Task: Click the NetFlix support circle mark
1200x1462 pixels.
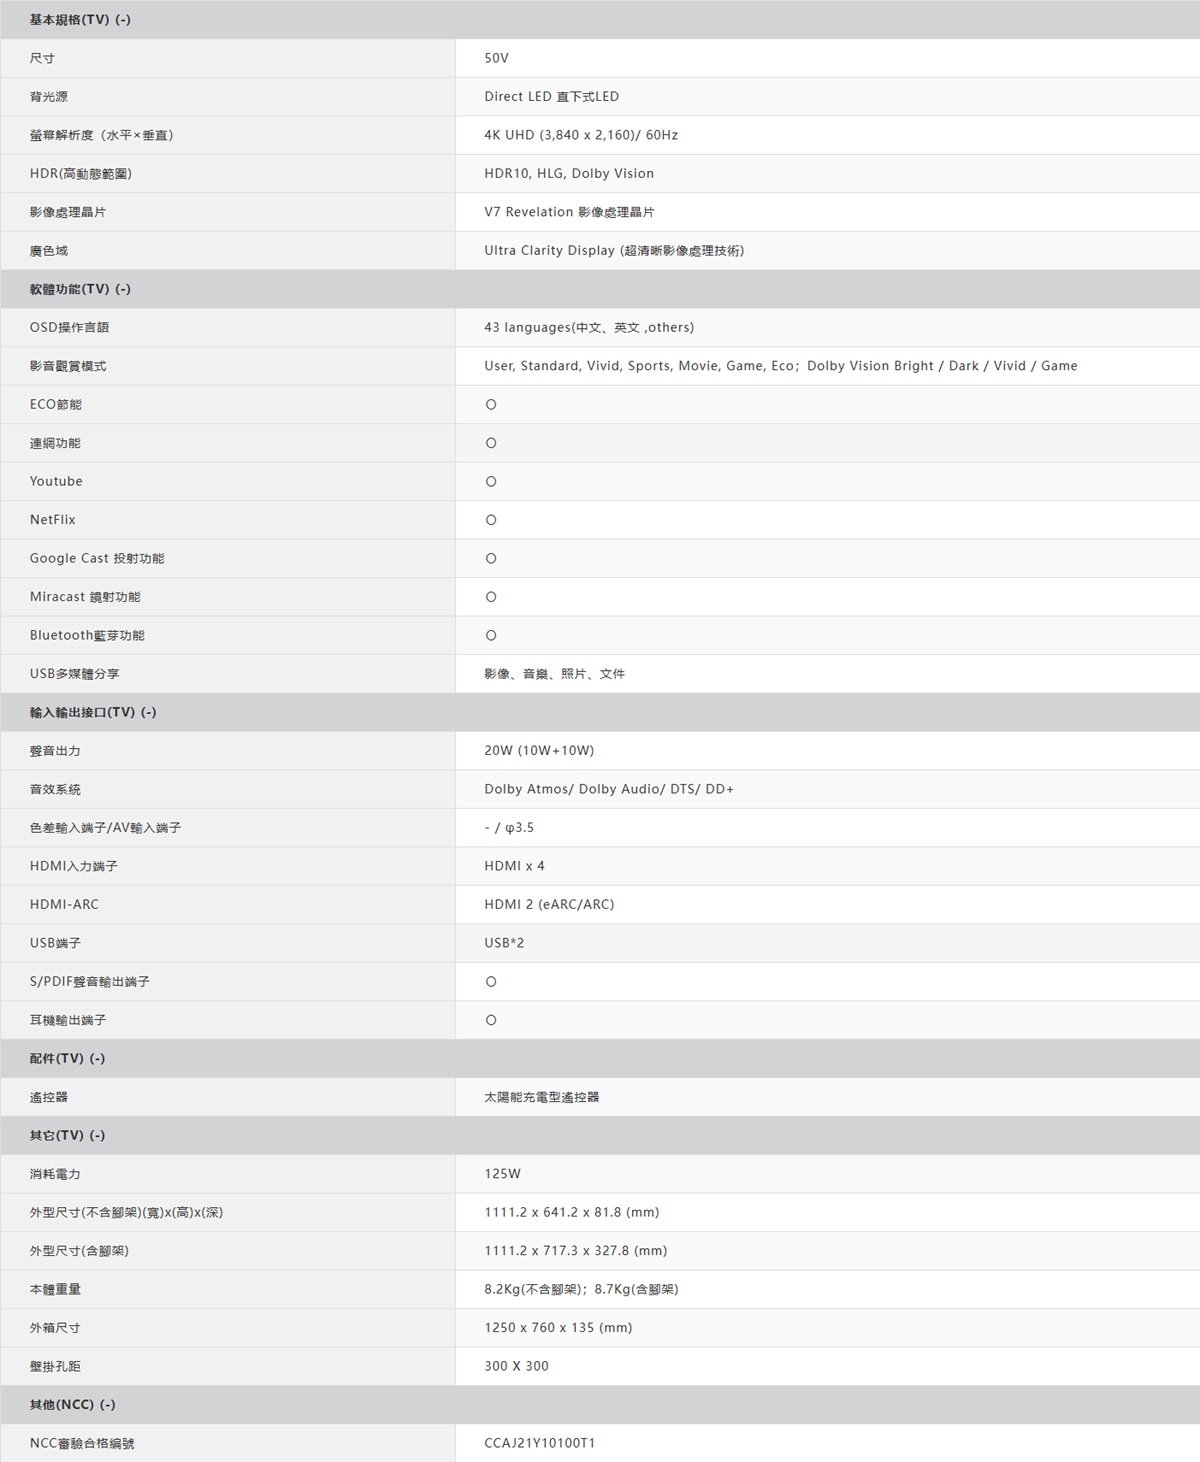Action: click(x=491, y=520)
